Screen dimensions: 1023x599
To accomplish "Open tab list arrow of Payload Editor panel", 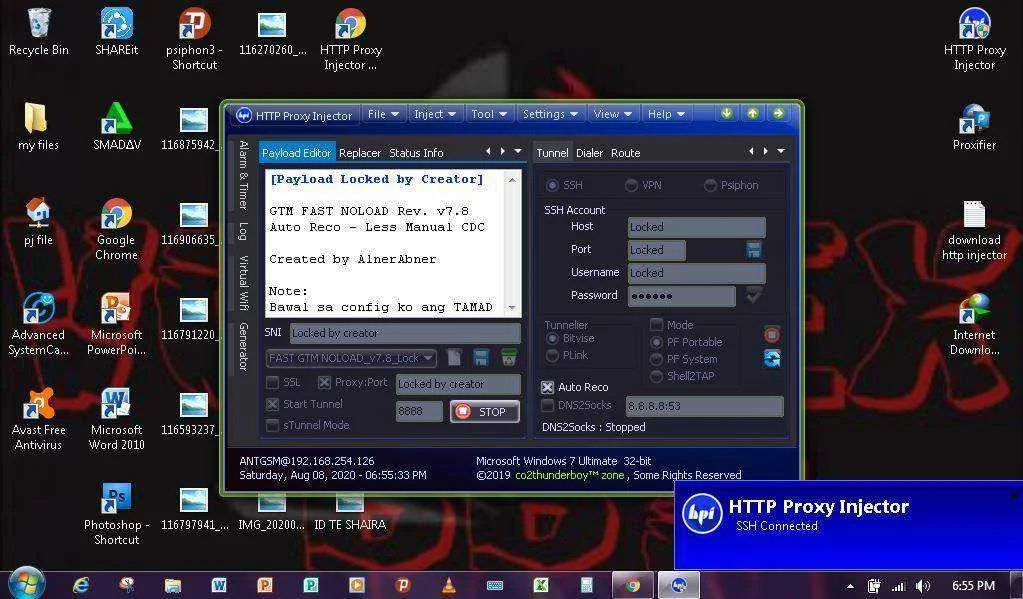I will click(518, 151).
